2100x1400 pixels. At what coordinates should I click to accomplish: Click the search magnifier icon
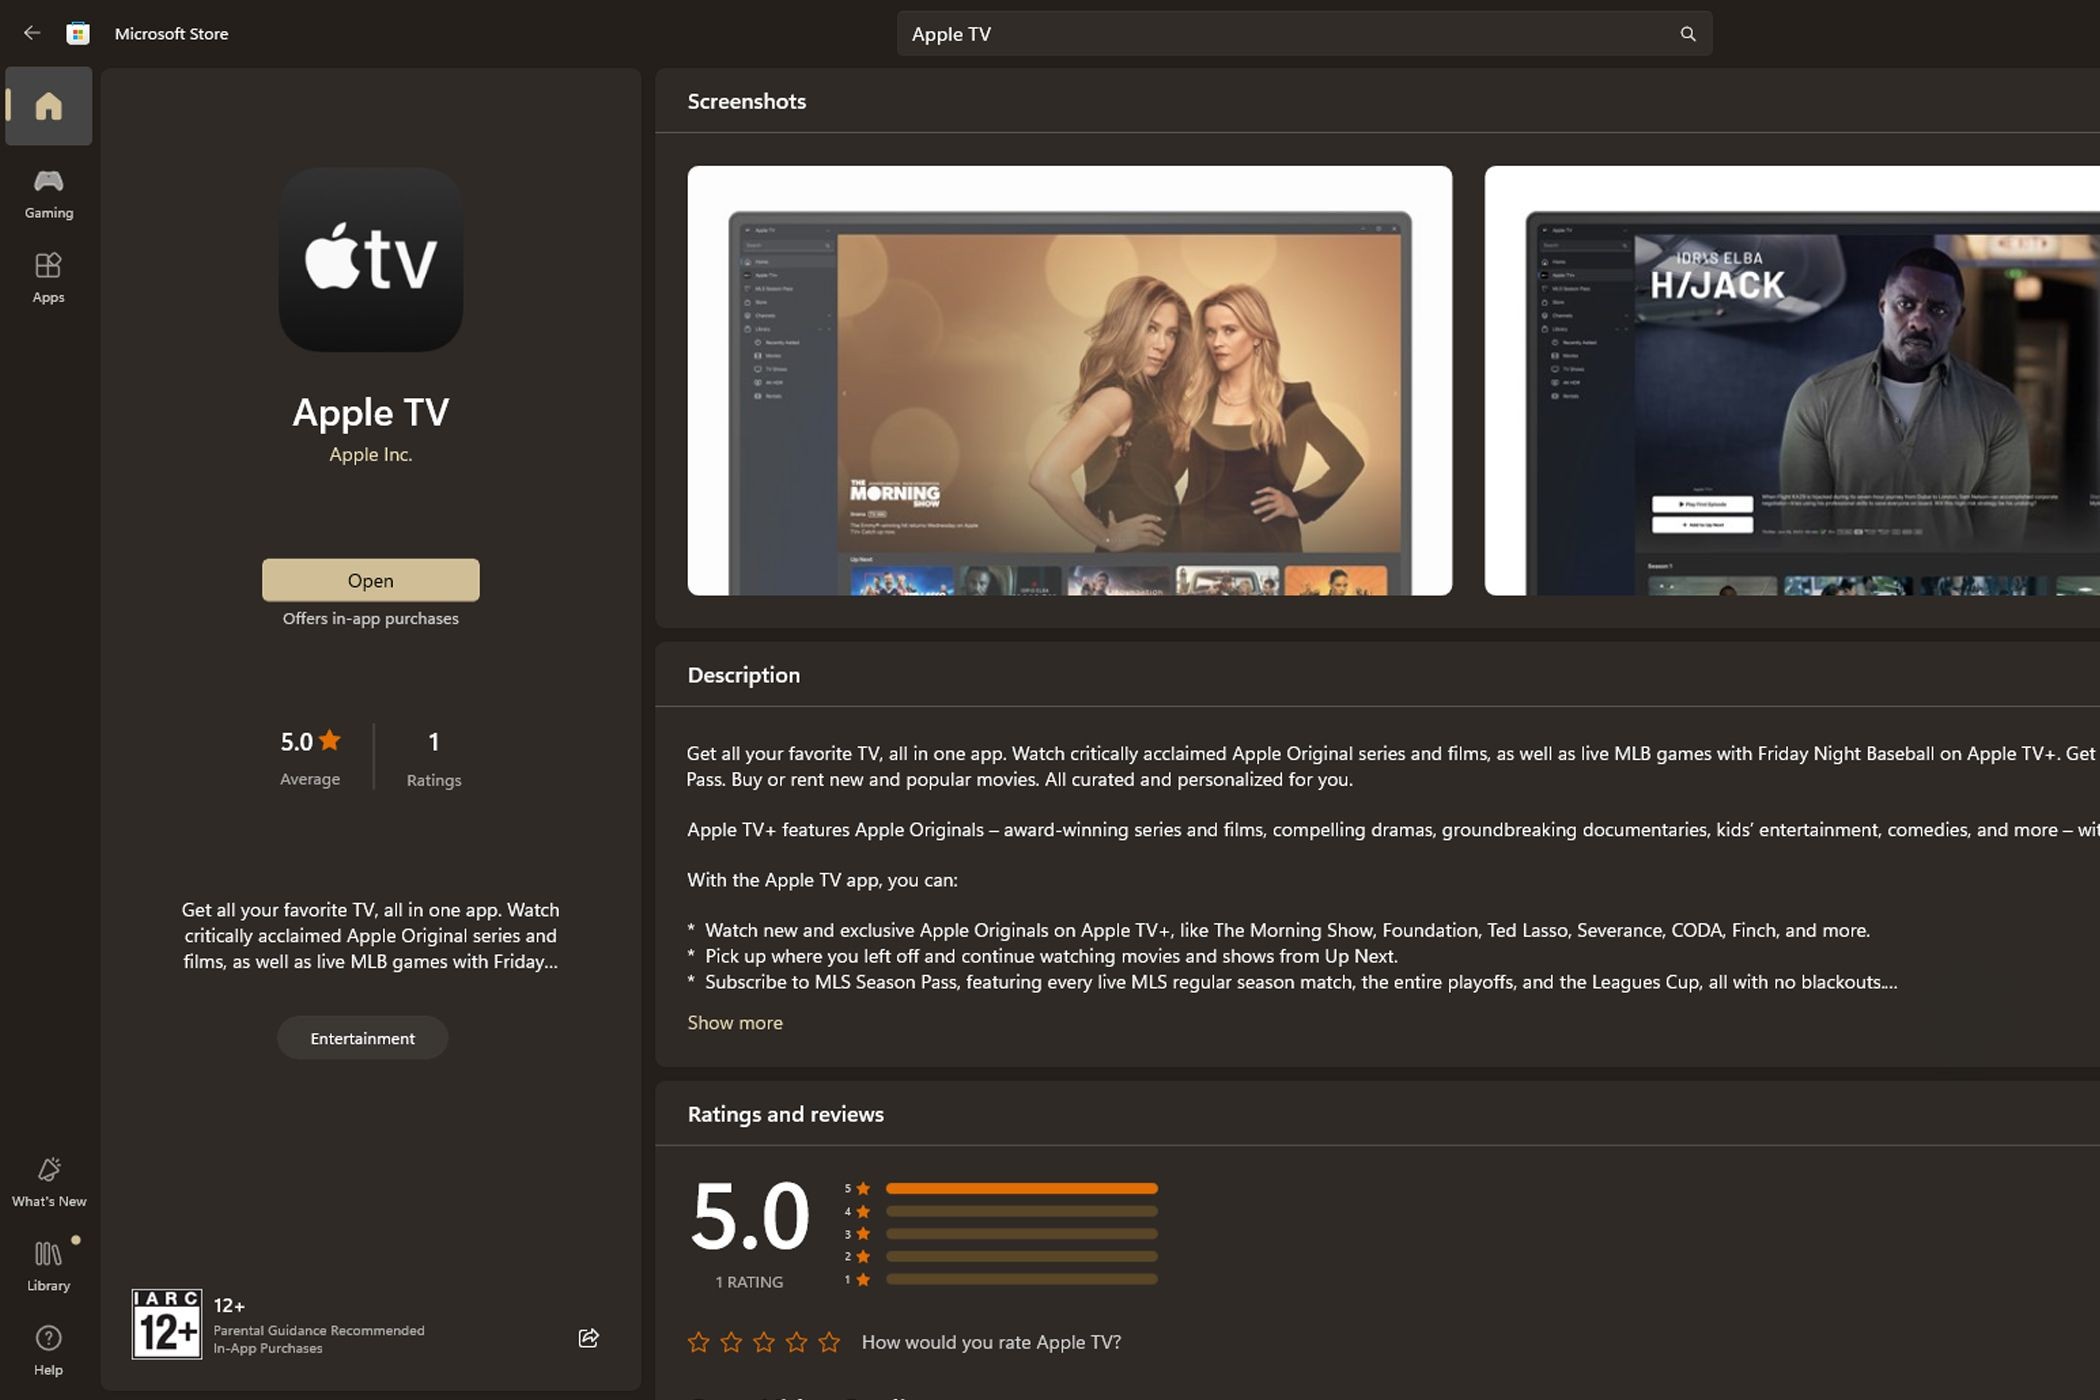1687,34
